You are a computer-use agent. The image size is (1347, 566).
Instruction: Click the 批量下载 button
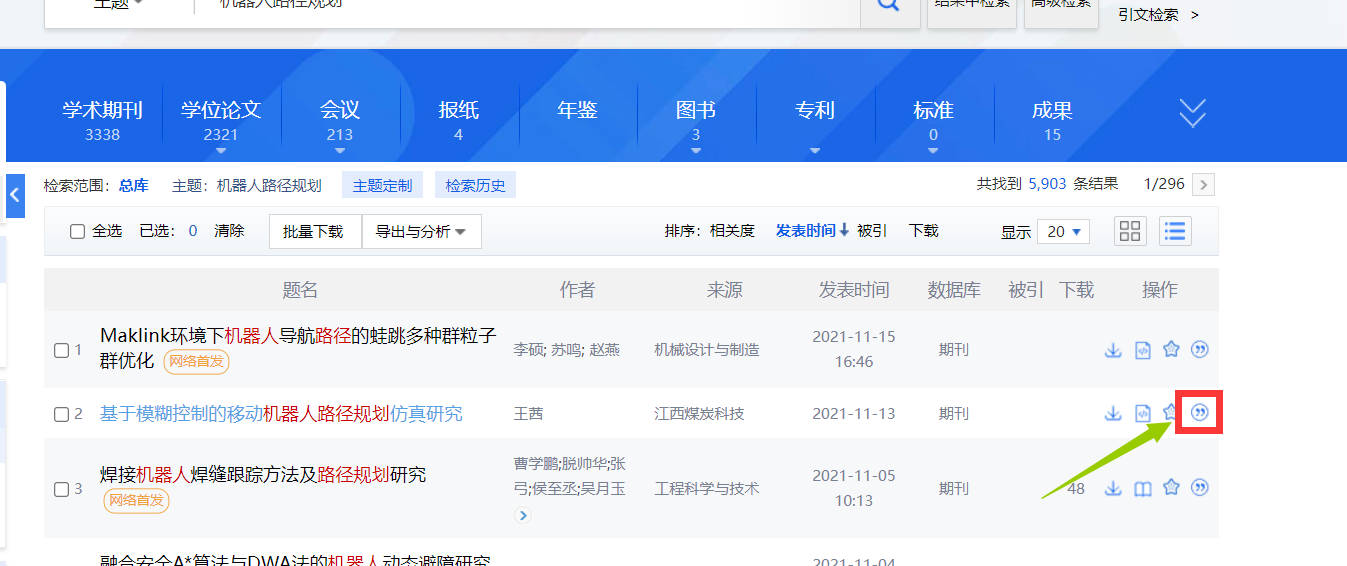(314, 231)
